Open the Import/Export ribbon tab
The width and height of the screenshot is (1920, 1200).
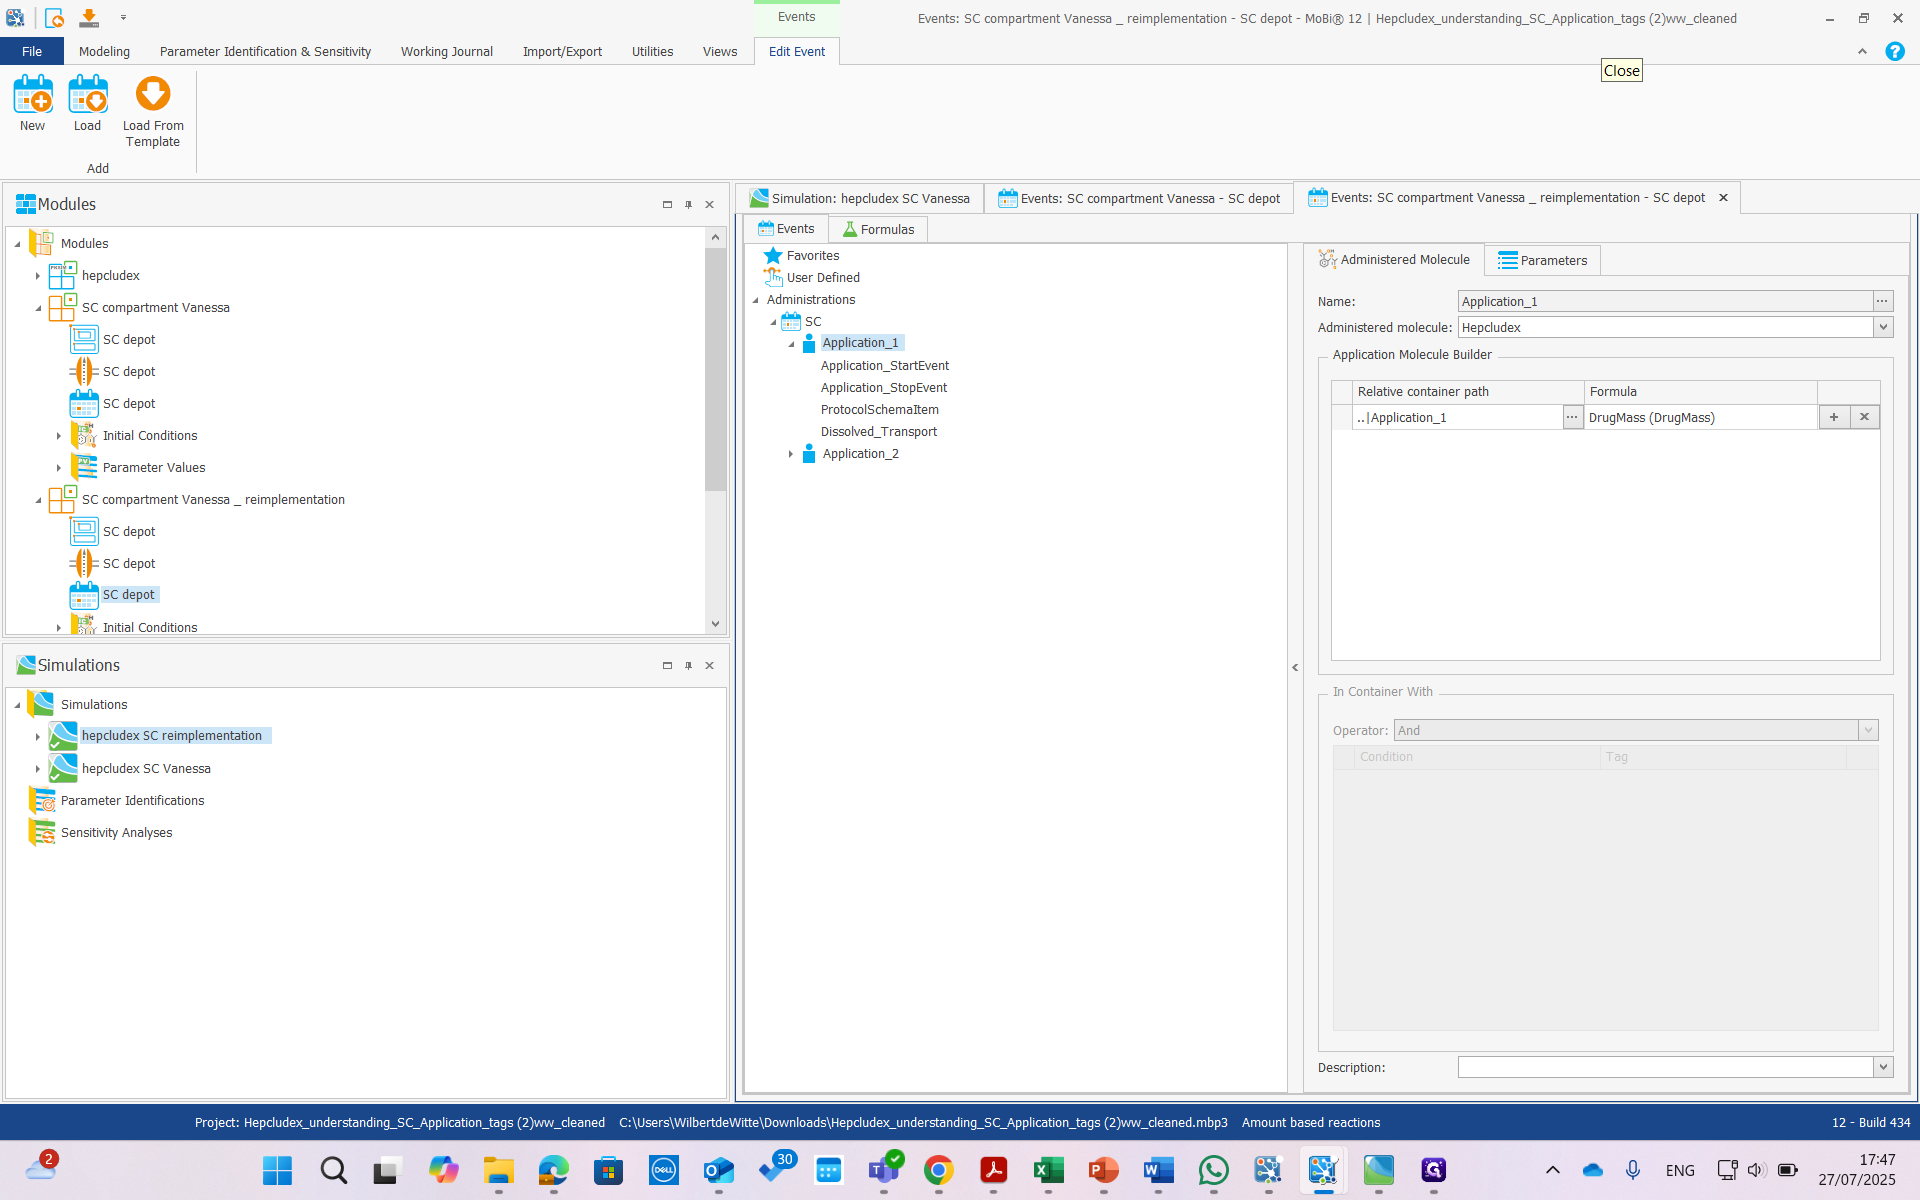[x=562, y=51]
